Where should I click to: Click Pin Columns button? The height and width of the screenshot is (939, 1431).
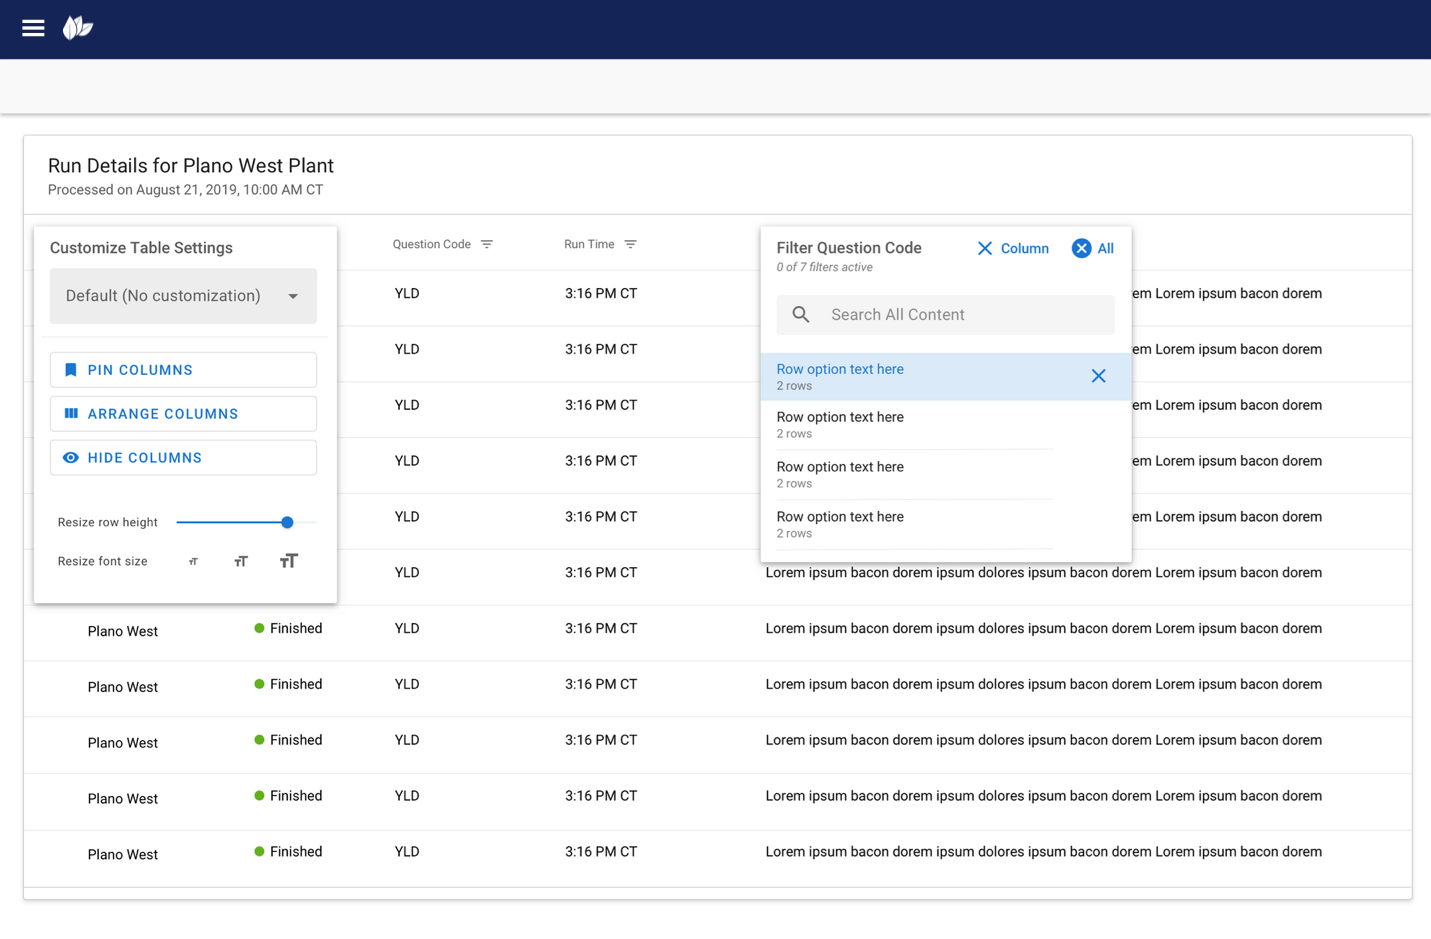(183, 370)
